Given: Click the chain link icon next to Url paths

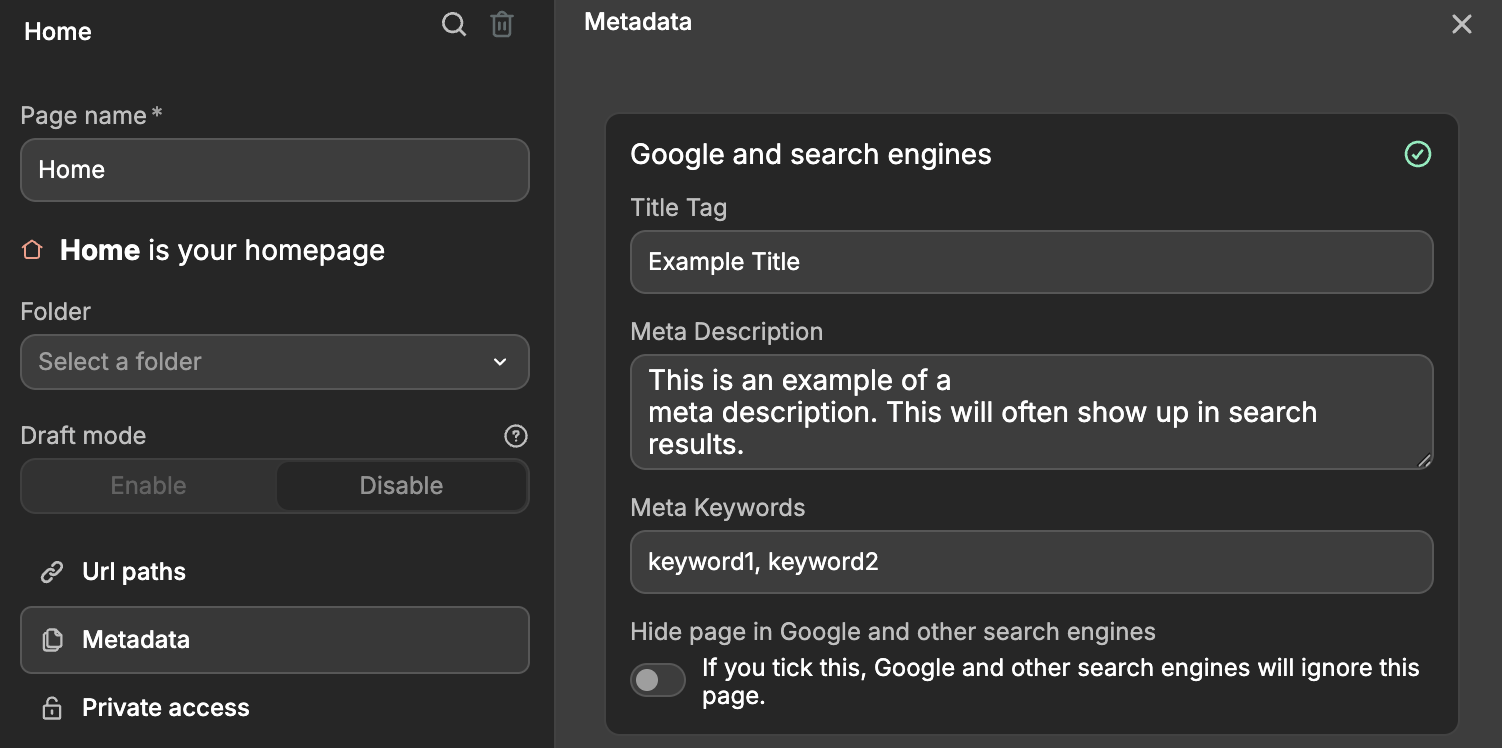Looking at the screenshot, I should point(51,571).
